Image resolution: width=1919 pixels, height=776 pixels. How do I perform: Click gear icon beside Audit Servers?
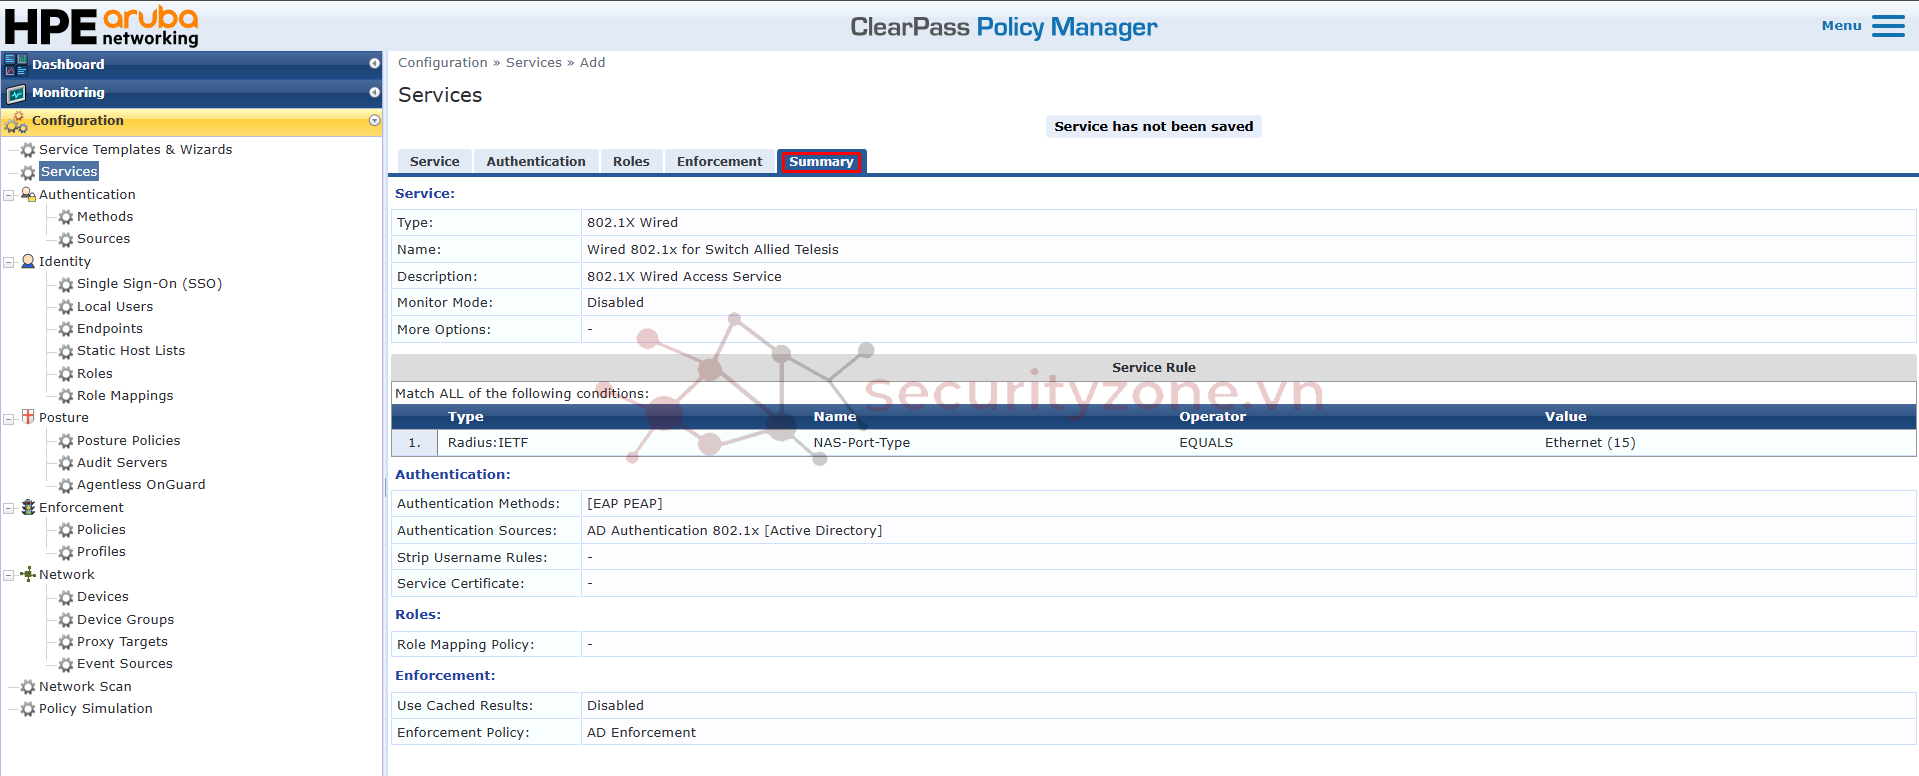pyautogui.click(x=66, y=463)
